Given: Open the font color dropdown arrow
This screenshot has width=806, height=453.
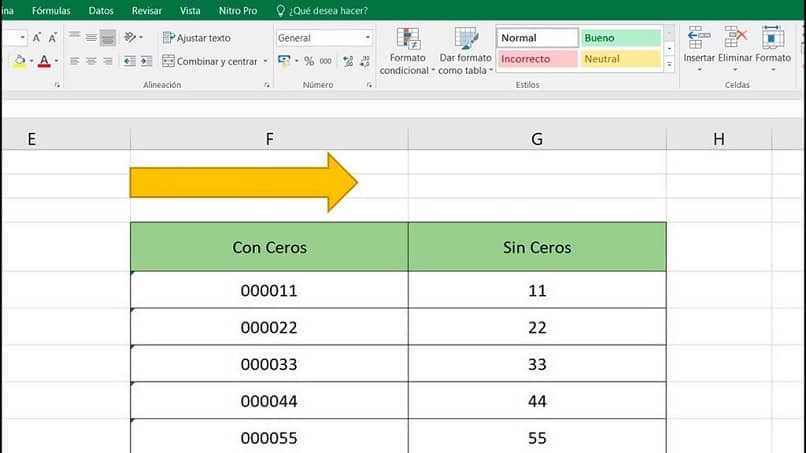Looking at the screenshot, I should pyautogui.click(x=56, y=61).
